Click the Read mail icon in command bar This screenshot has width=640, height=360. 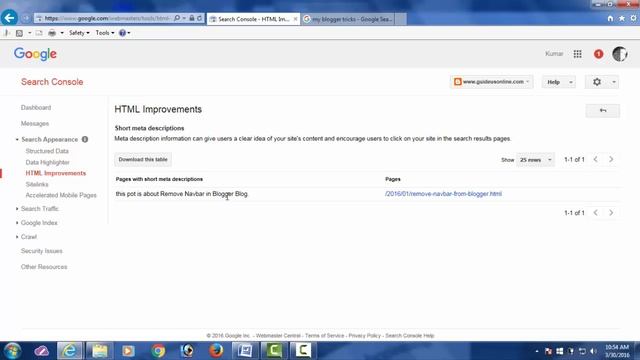point(39,33)
